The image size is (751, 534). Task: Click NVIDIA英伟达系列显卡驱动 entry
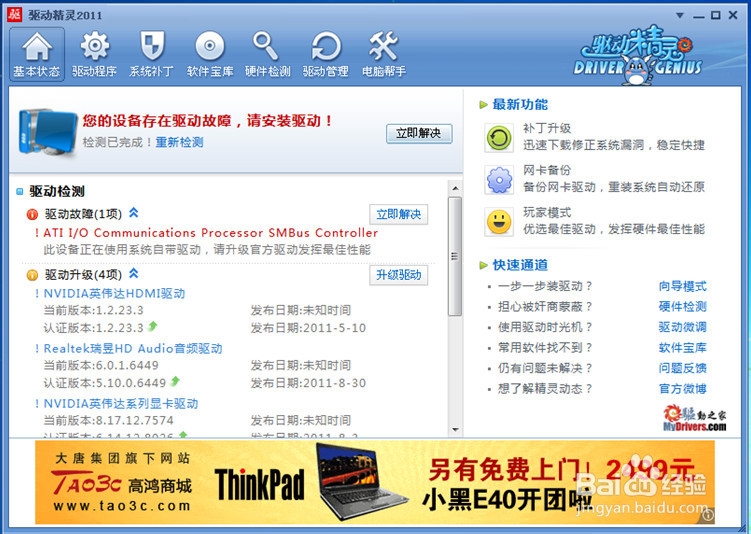121,404
